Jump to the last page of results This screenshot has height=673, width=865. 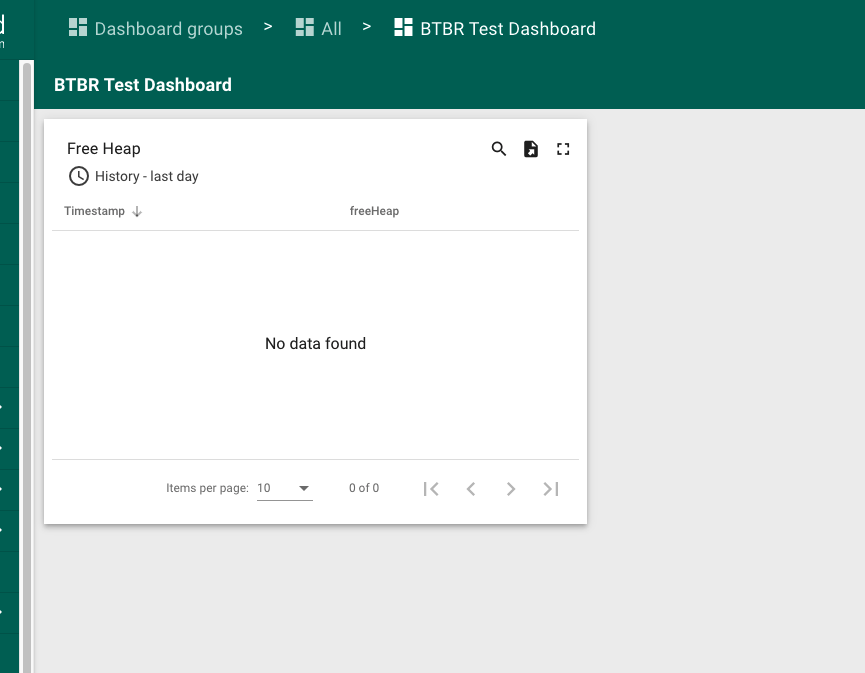(x=551, y=488)
